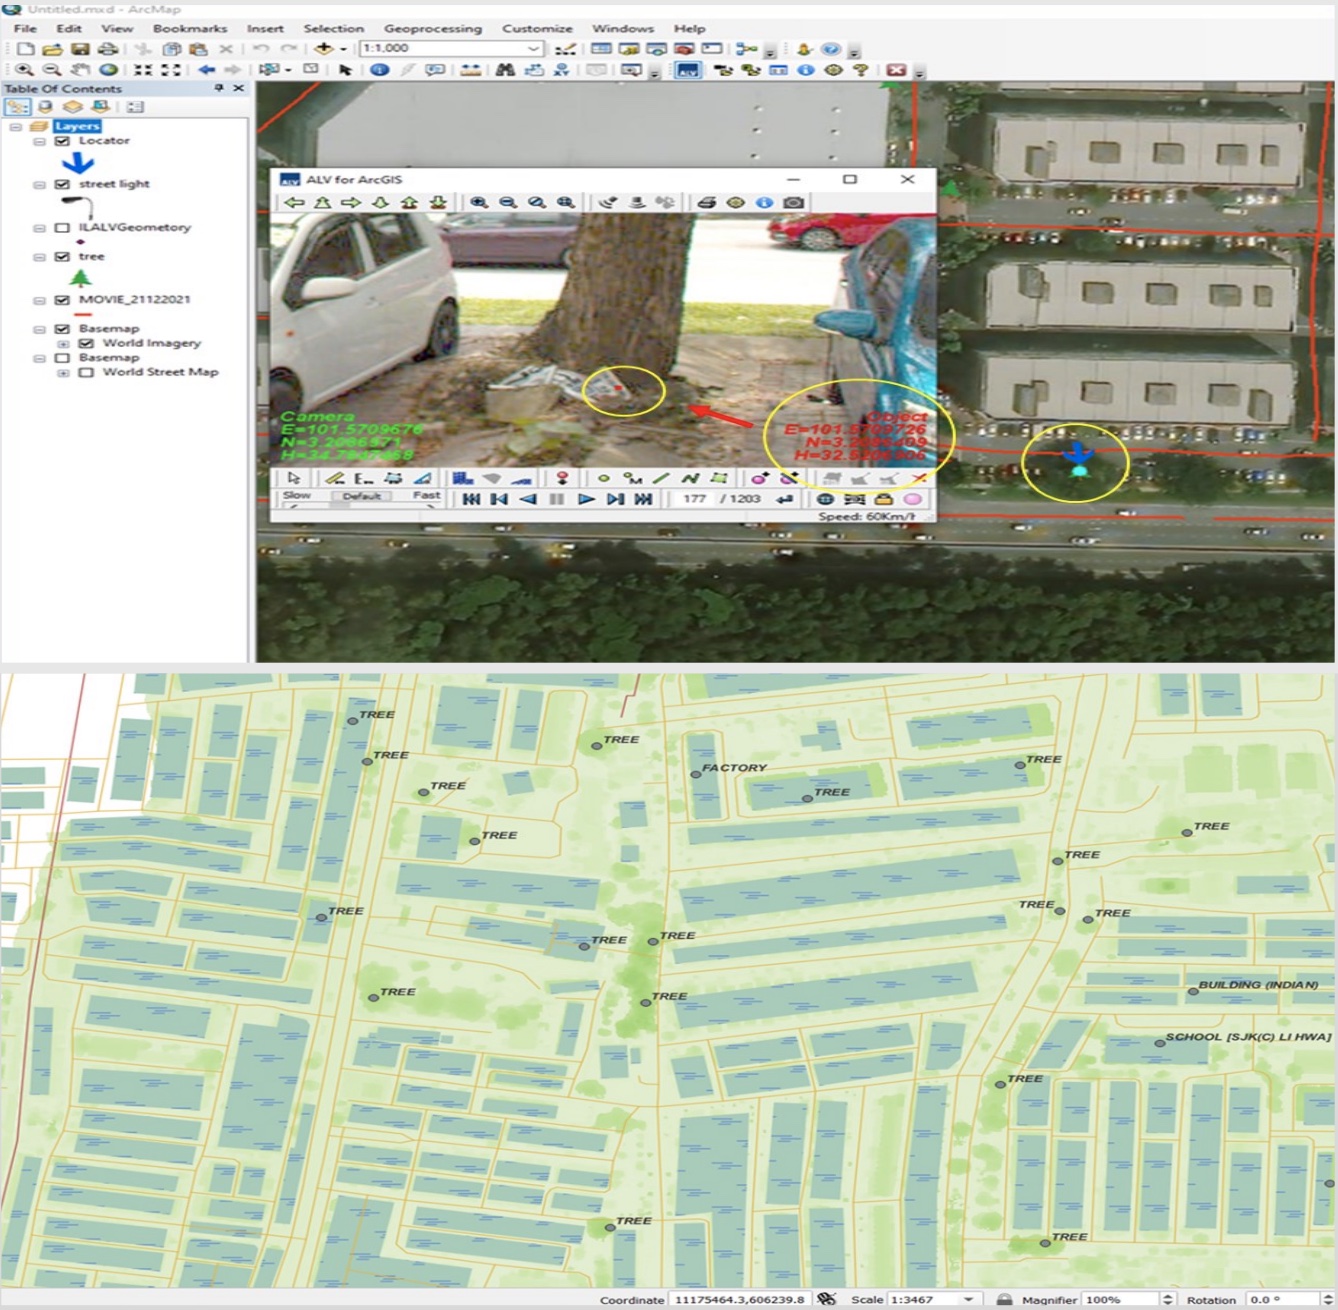Select the ALV pointer arrow tool

pyautogui.click(x=294, y=478)
